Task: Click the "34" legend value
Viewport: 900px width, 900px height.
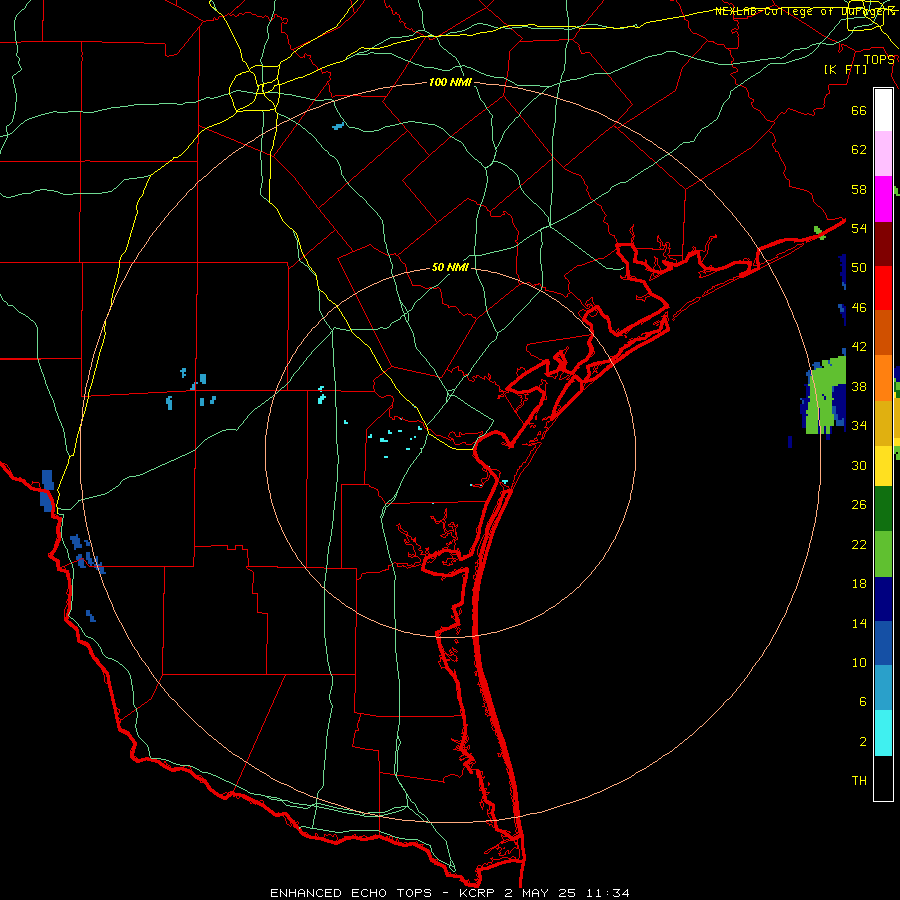Action: point(859,425)
